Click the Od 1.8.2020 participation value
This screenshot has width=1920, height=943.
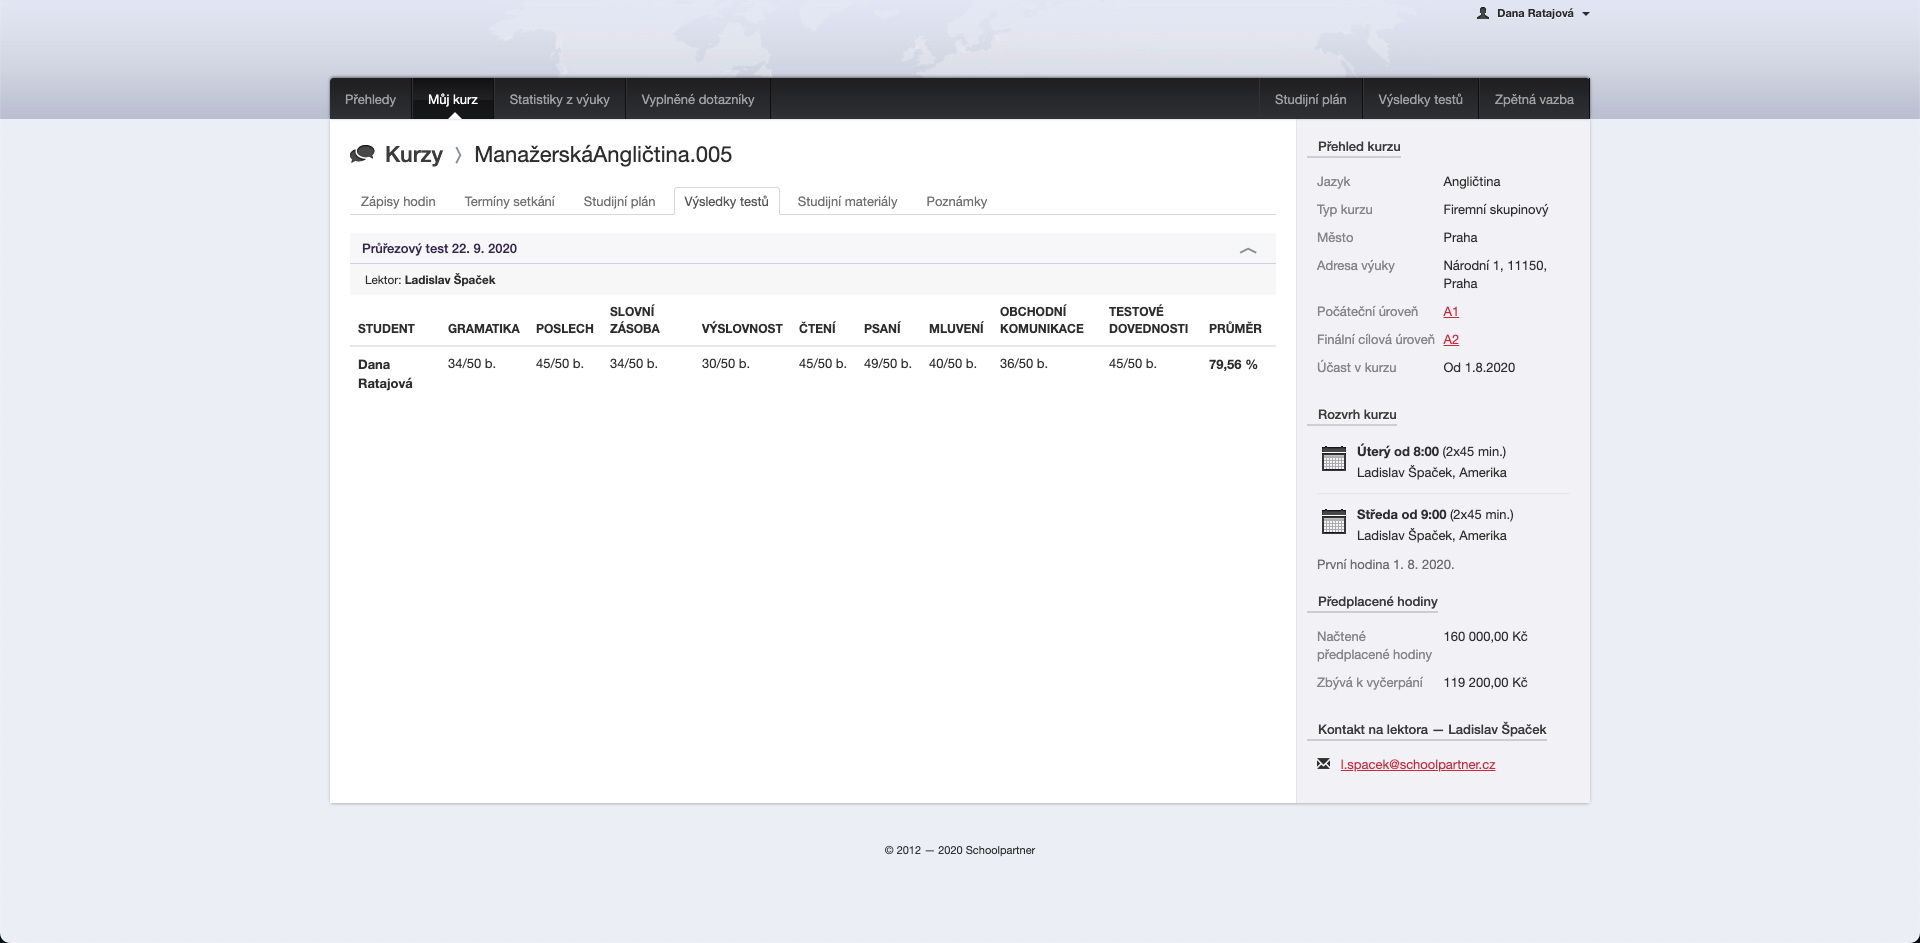point(1478,367)
